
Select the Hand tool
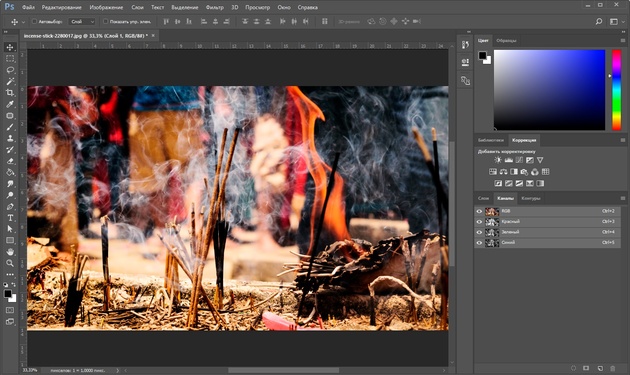click(10, 252)
